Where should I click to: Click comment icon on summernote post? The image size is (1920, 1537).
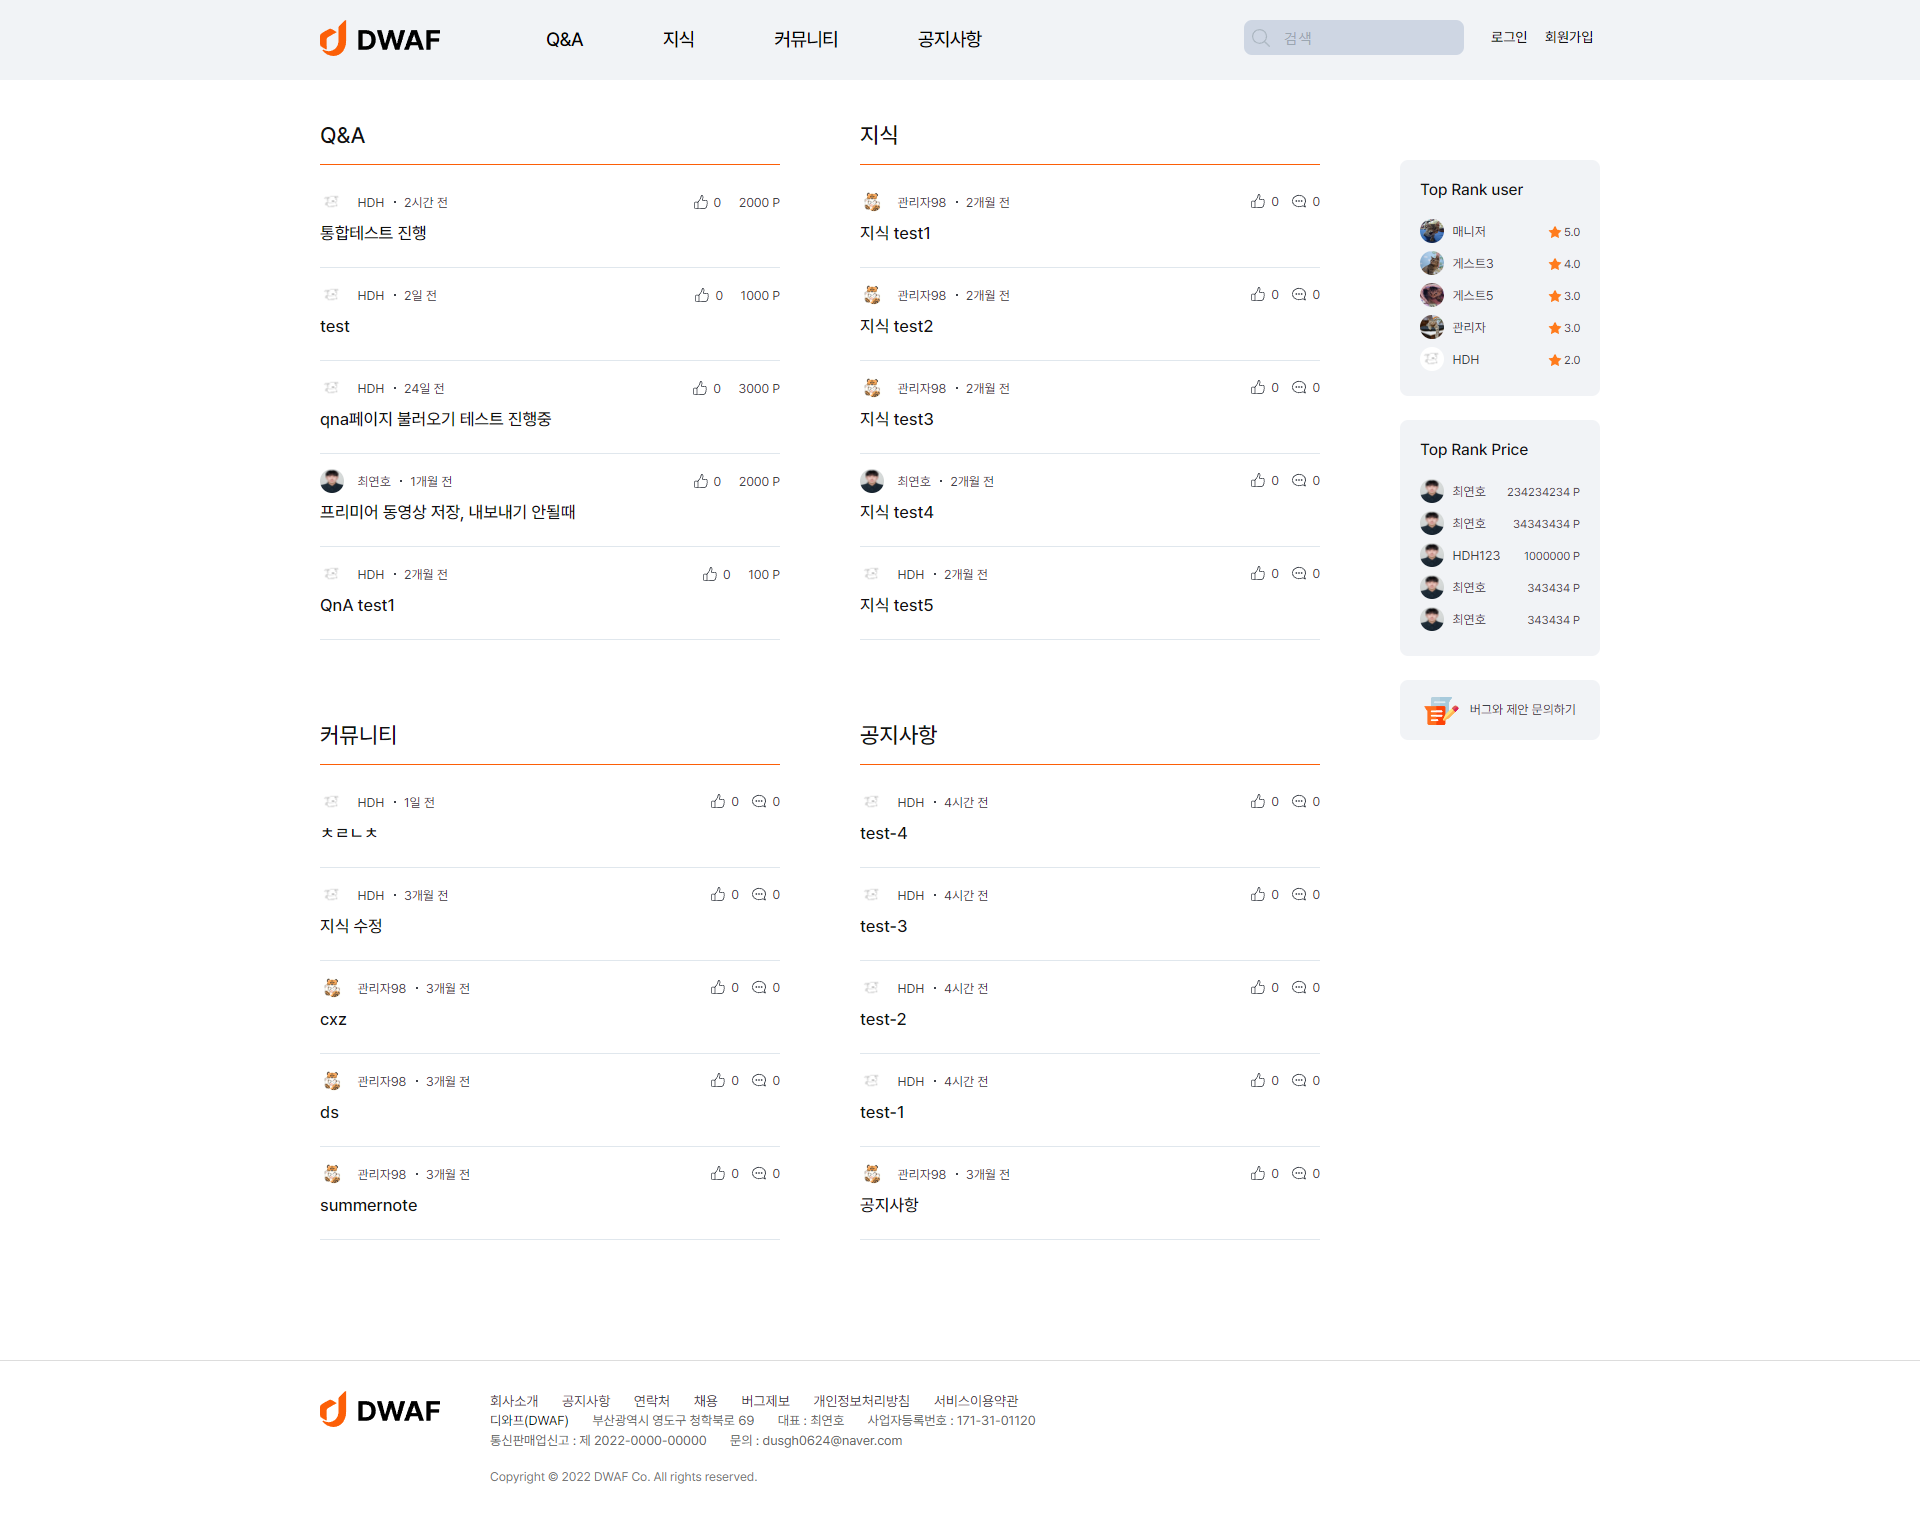759,1174
